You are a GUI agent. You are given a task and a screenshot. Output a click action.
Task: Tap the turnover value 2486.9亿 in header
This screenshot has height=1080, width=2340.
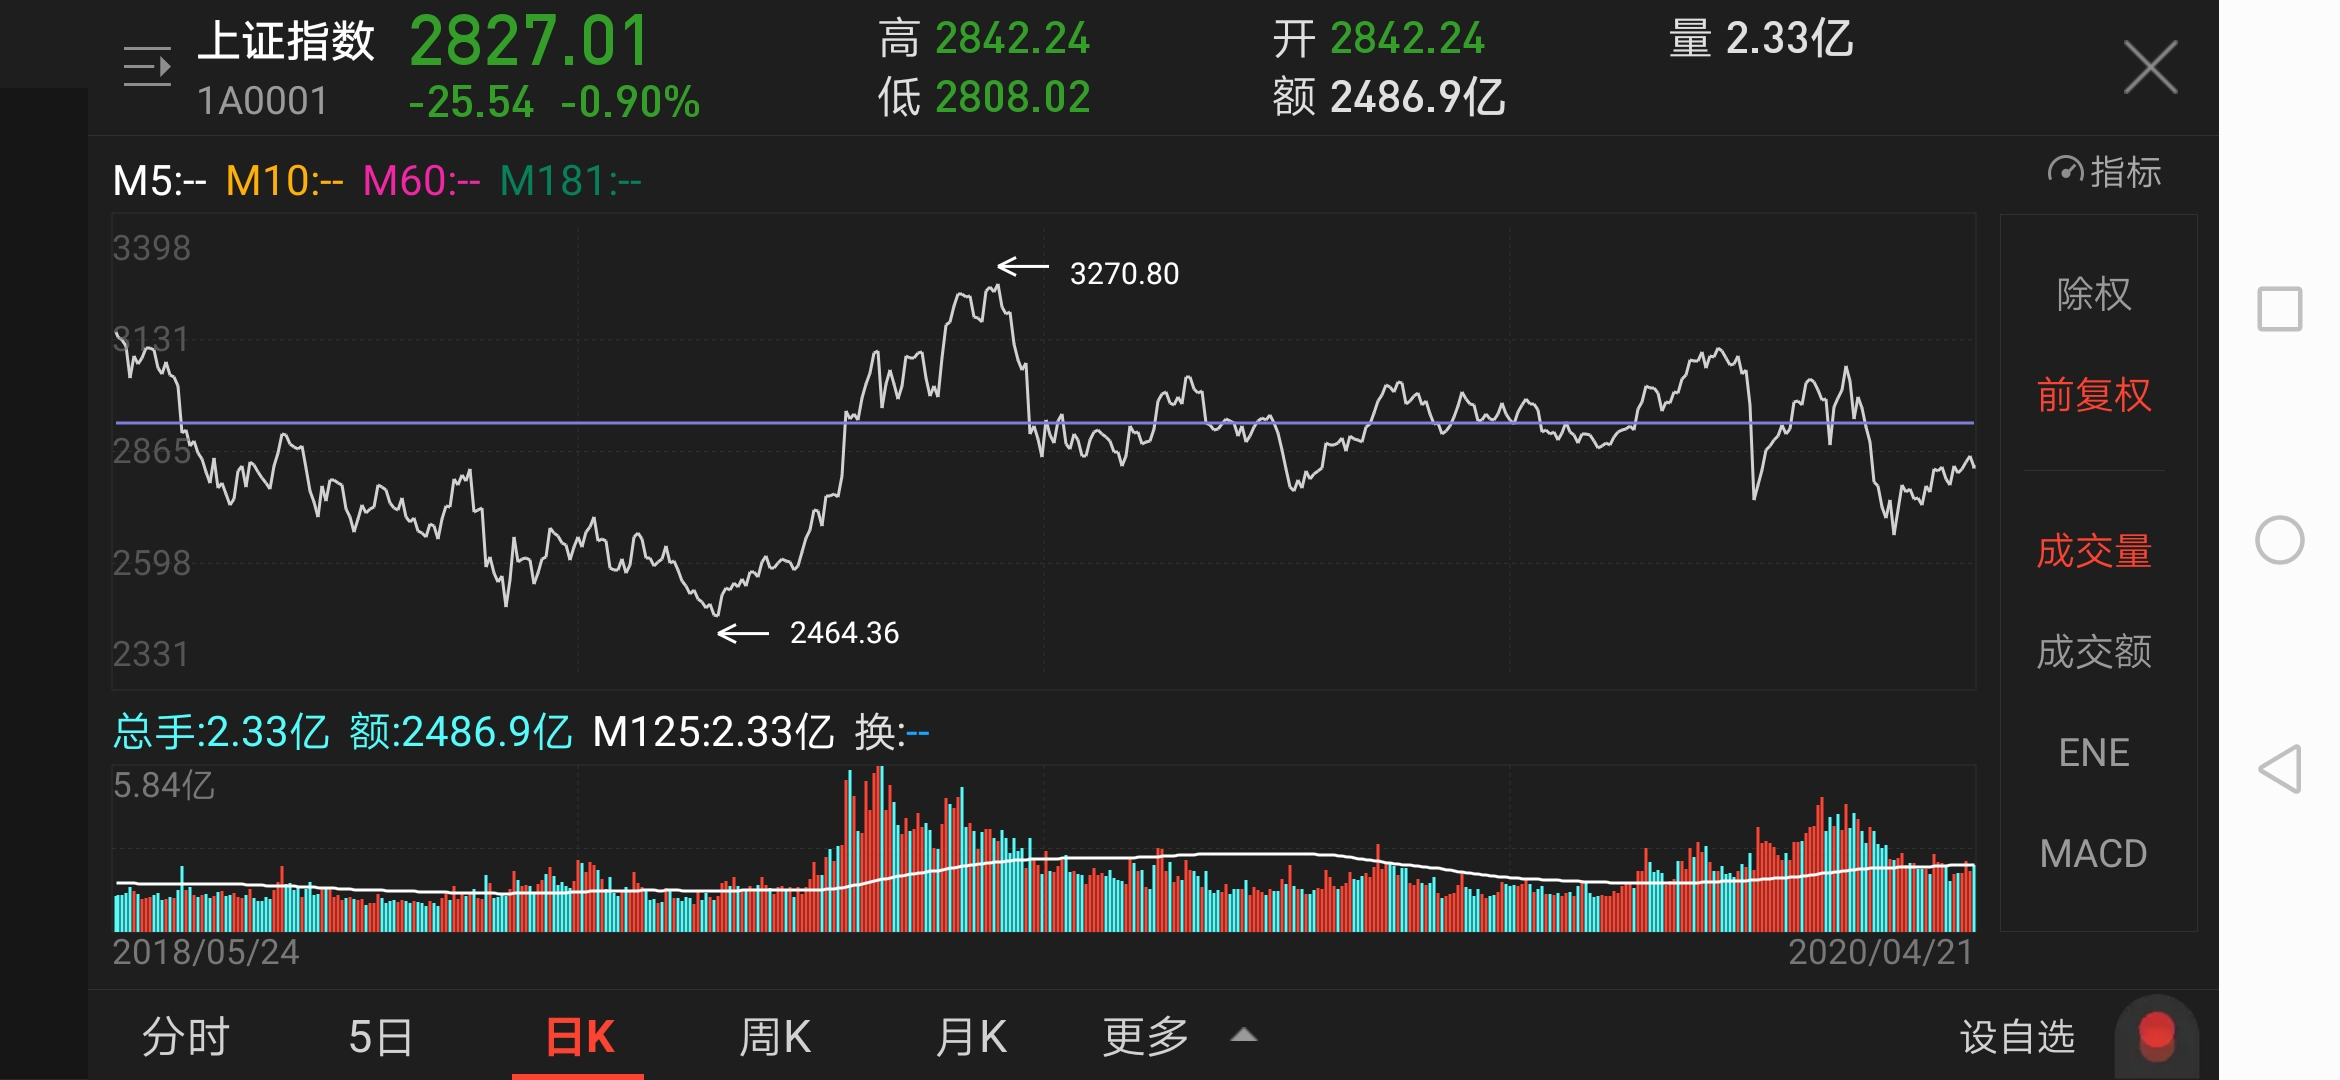pyautogui.click(x=1417, y=97)
